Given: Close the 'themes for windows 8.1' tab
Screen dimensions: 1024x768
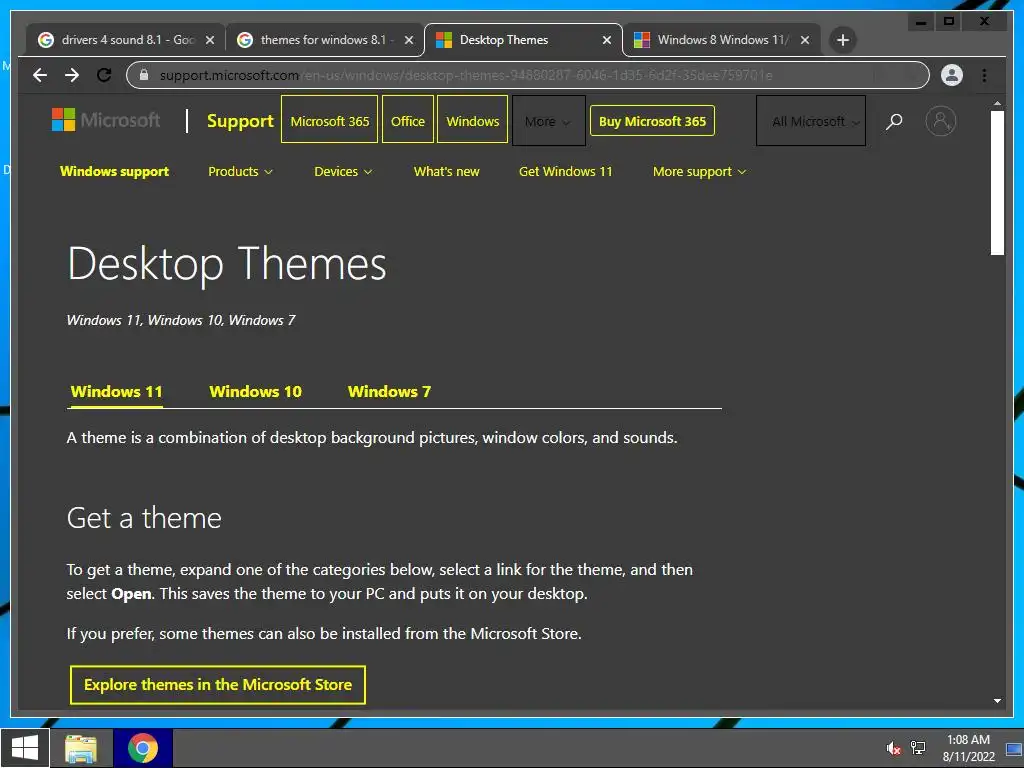Looking at the screenshot, I should click(x=409, y=40).
